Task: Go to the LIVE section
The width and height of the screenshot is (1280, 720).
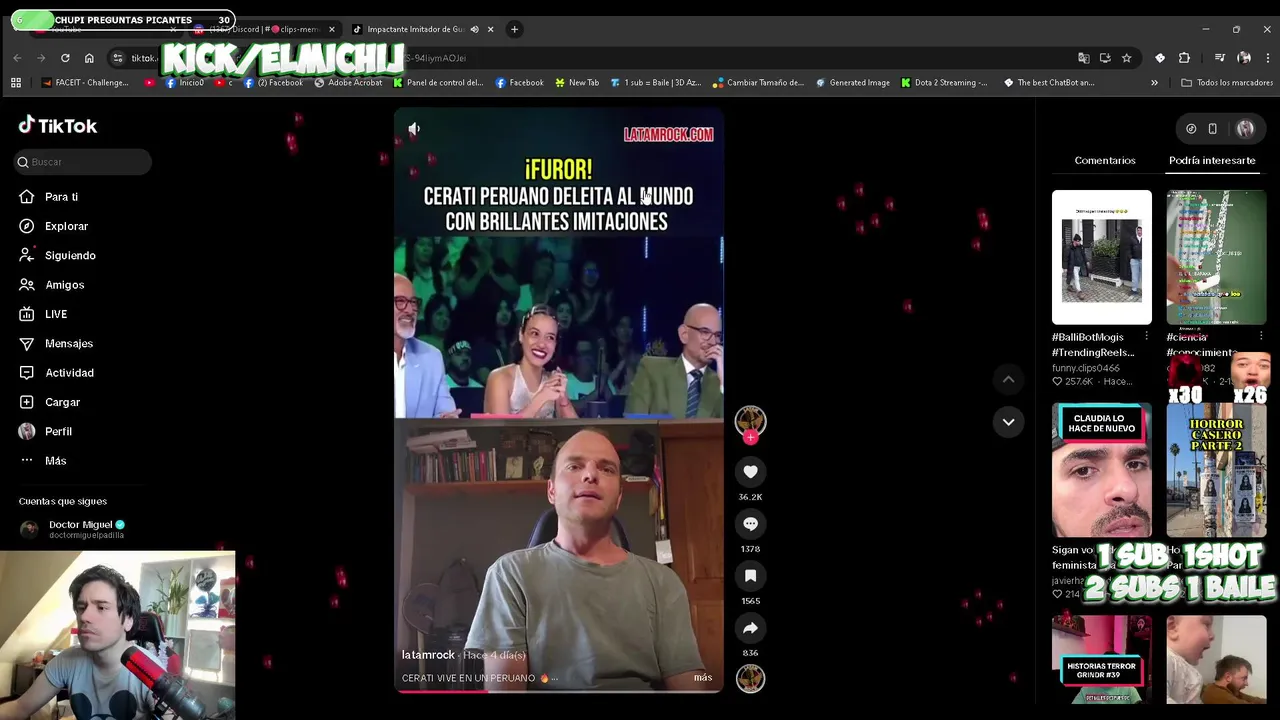Action: tap(55, 314)
